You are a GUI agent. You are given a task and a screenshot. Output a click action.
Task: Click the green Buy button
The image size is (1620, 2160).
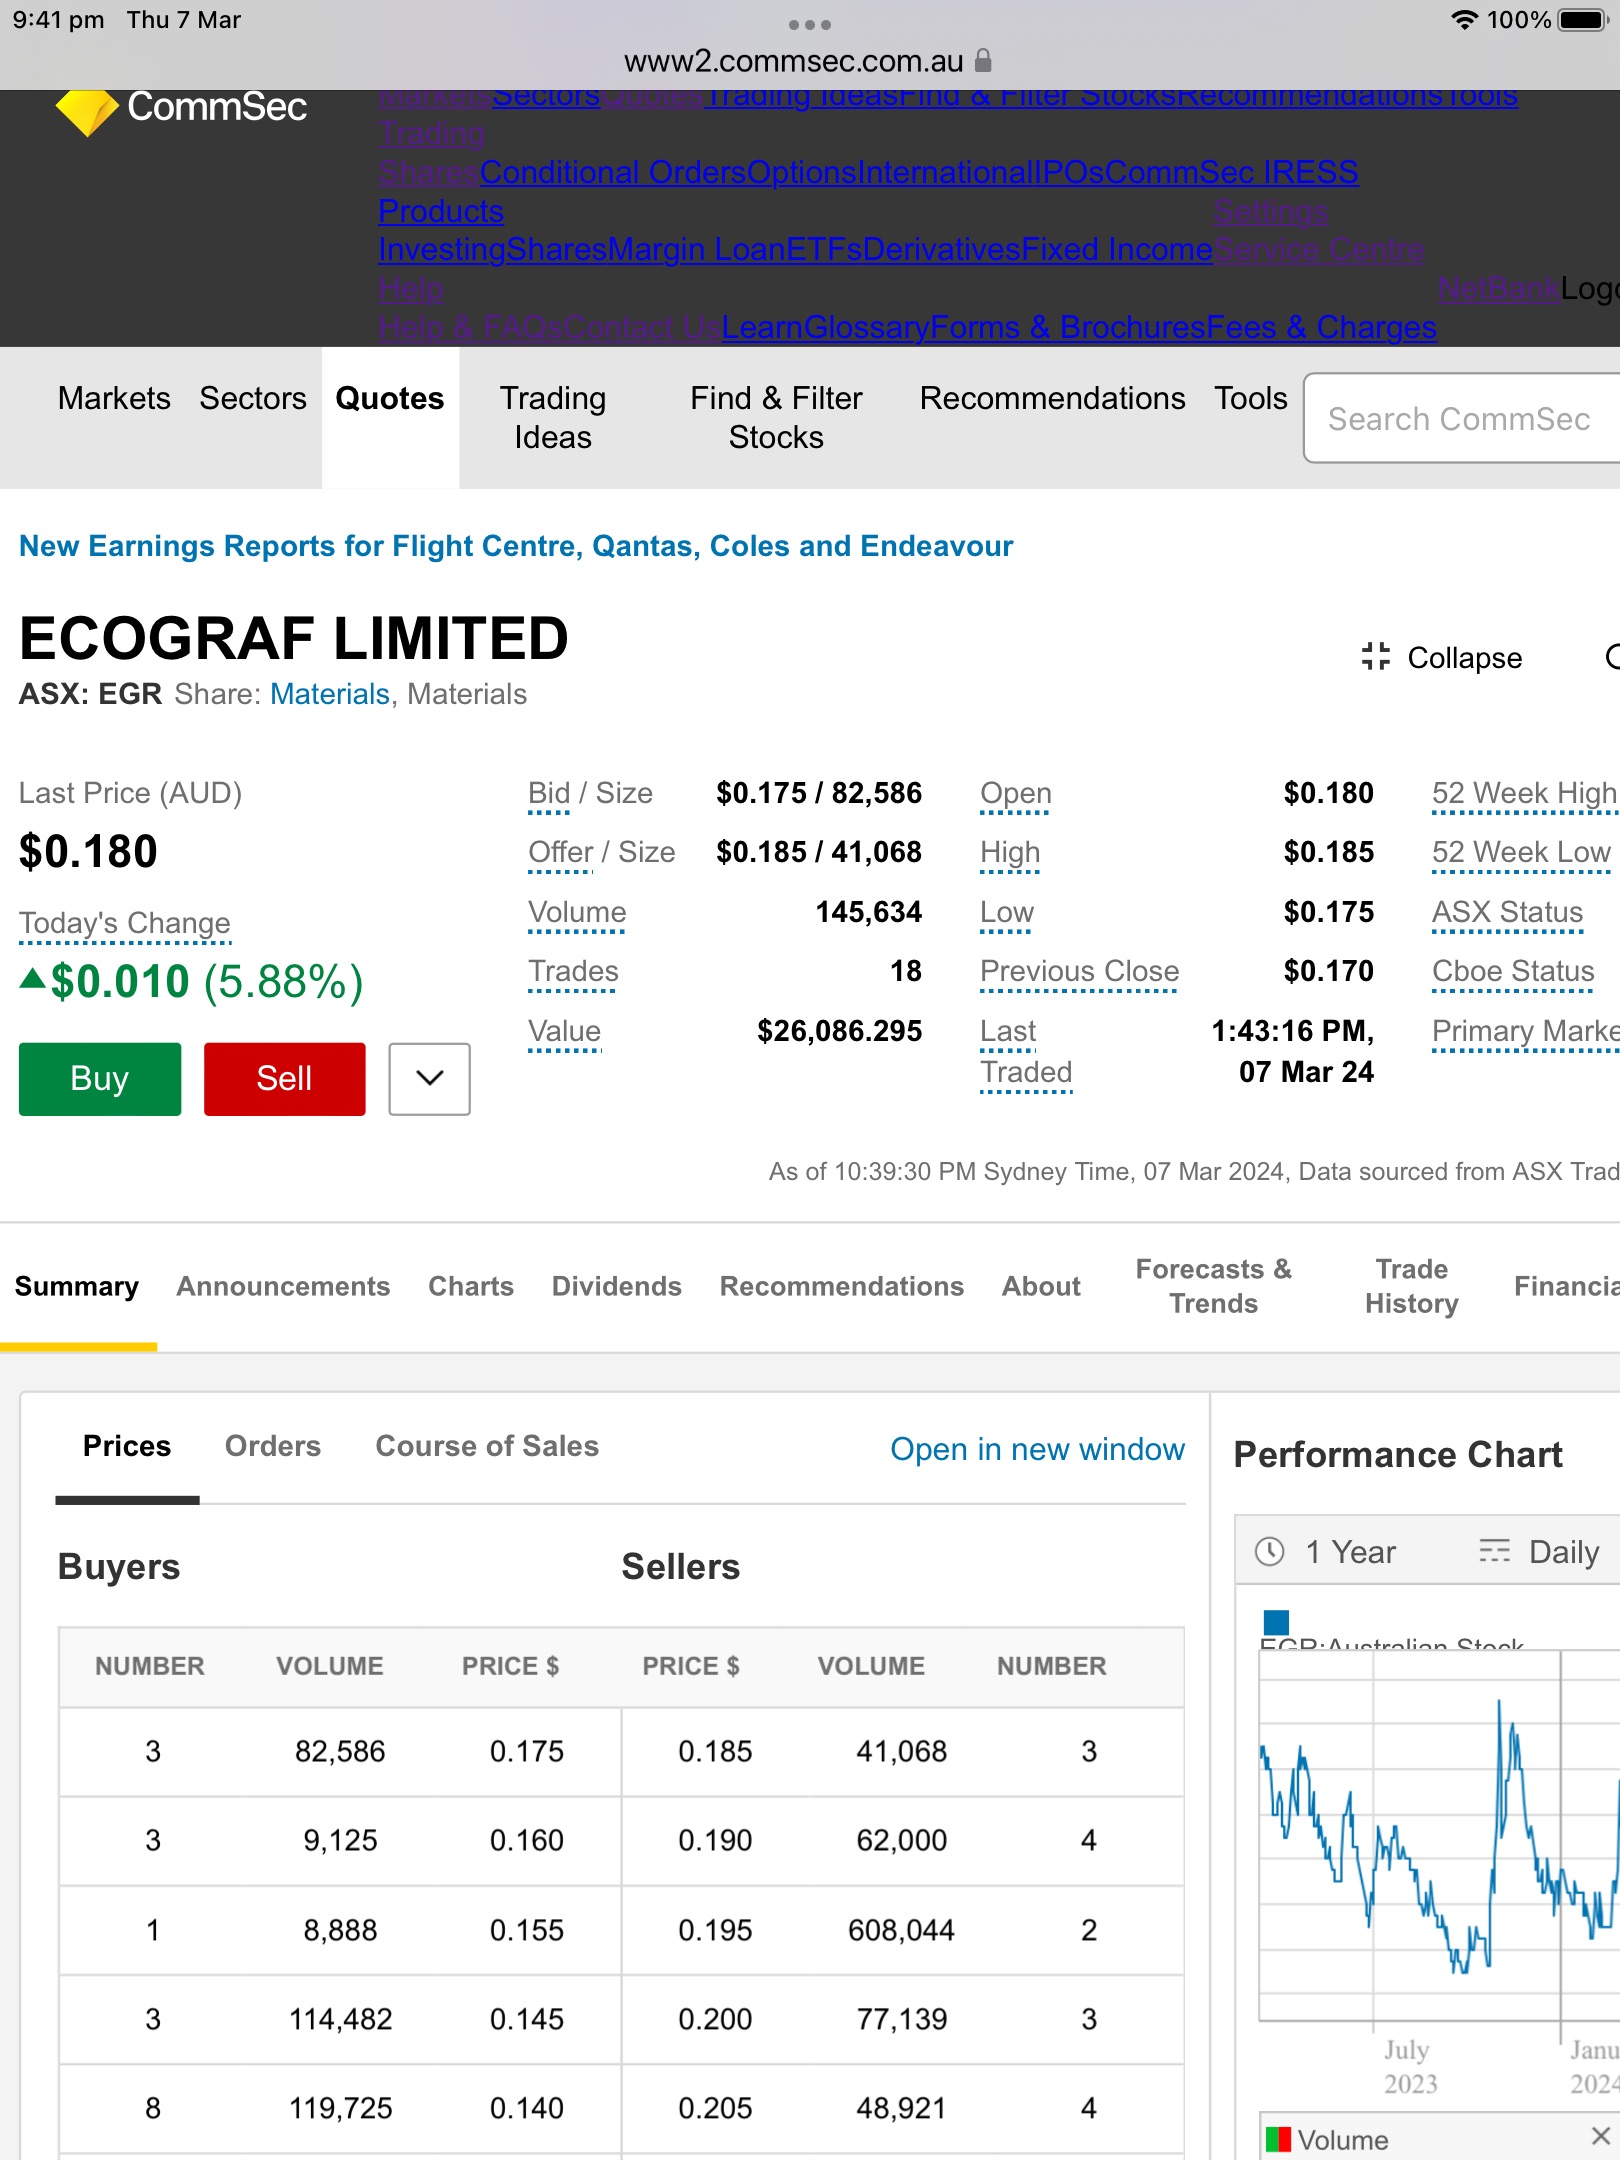pyautogui.click(x=100, y=1078)
